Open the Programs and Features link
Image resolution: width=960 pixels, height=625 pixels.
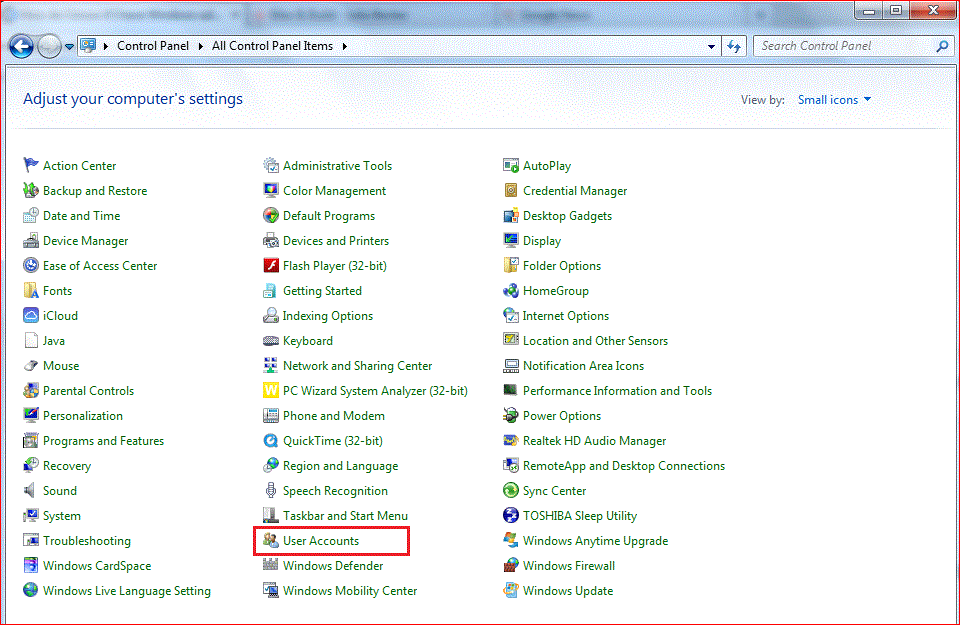(x=103, y=441)
